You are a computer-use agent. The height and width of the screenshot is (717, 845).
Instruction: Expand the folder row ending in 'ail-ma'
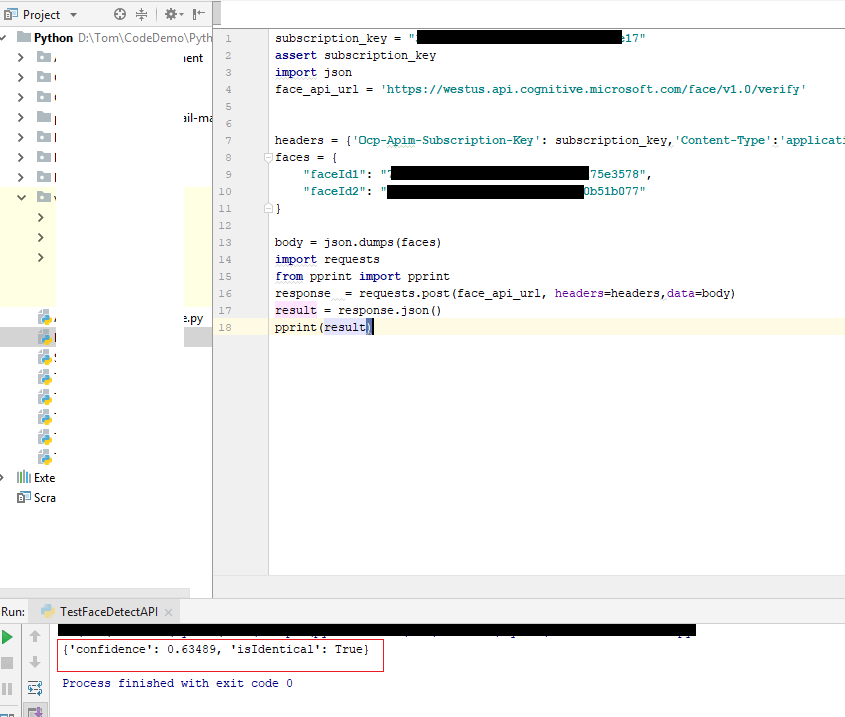coord(20,117)
